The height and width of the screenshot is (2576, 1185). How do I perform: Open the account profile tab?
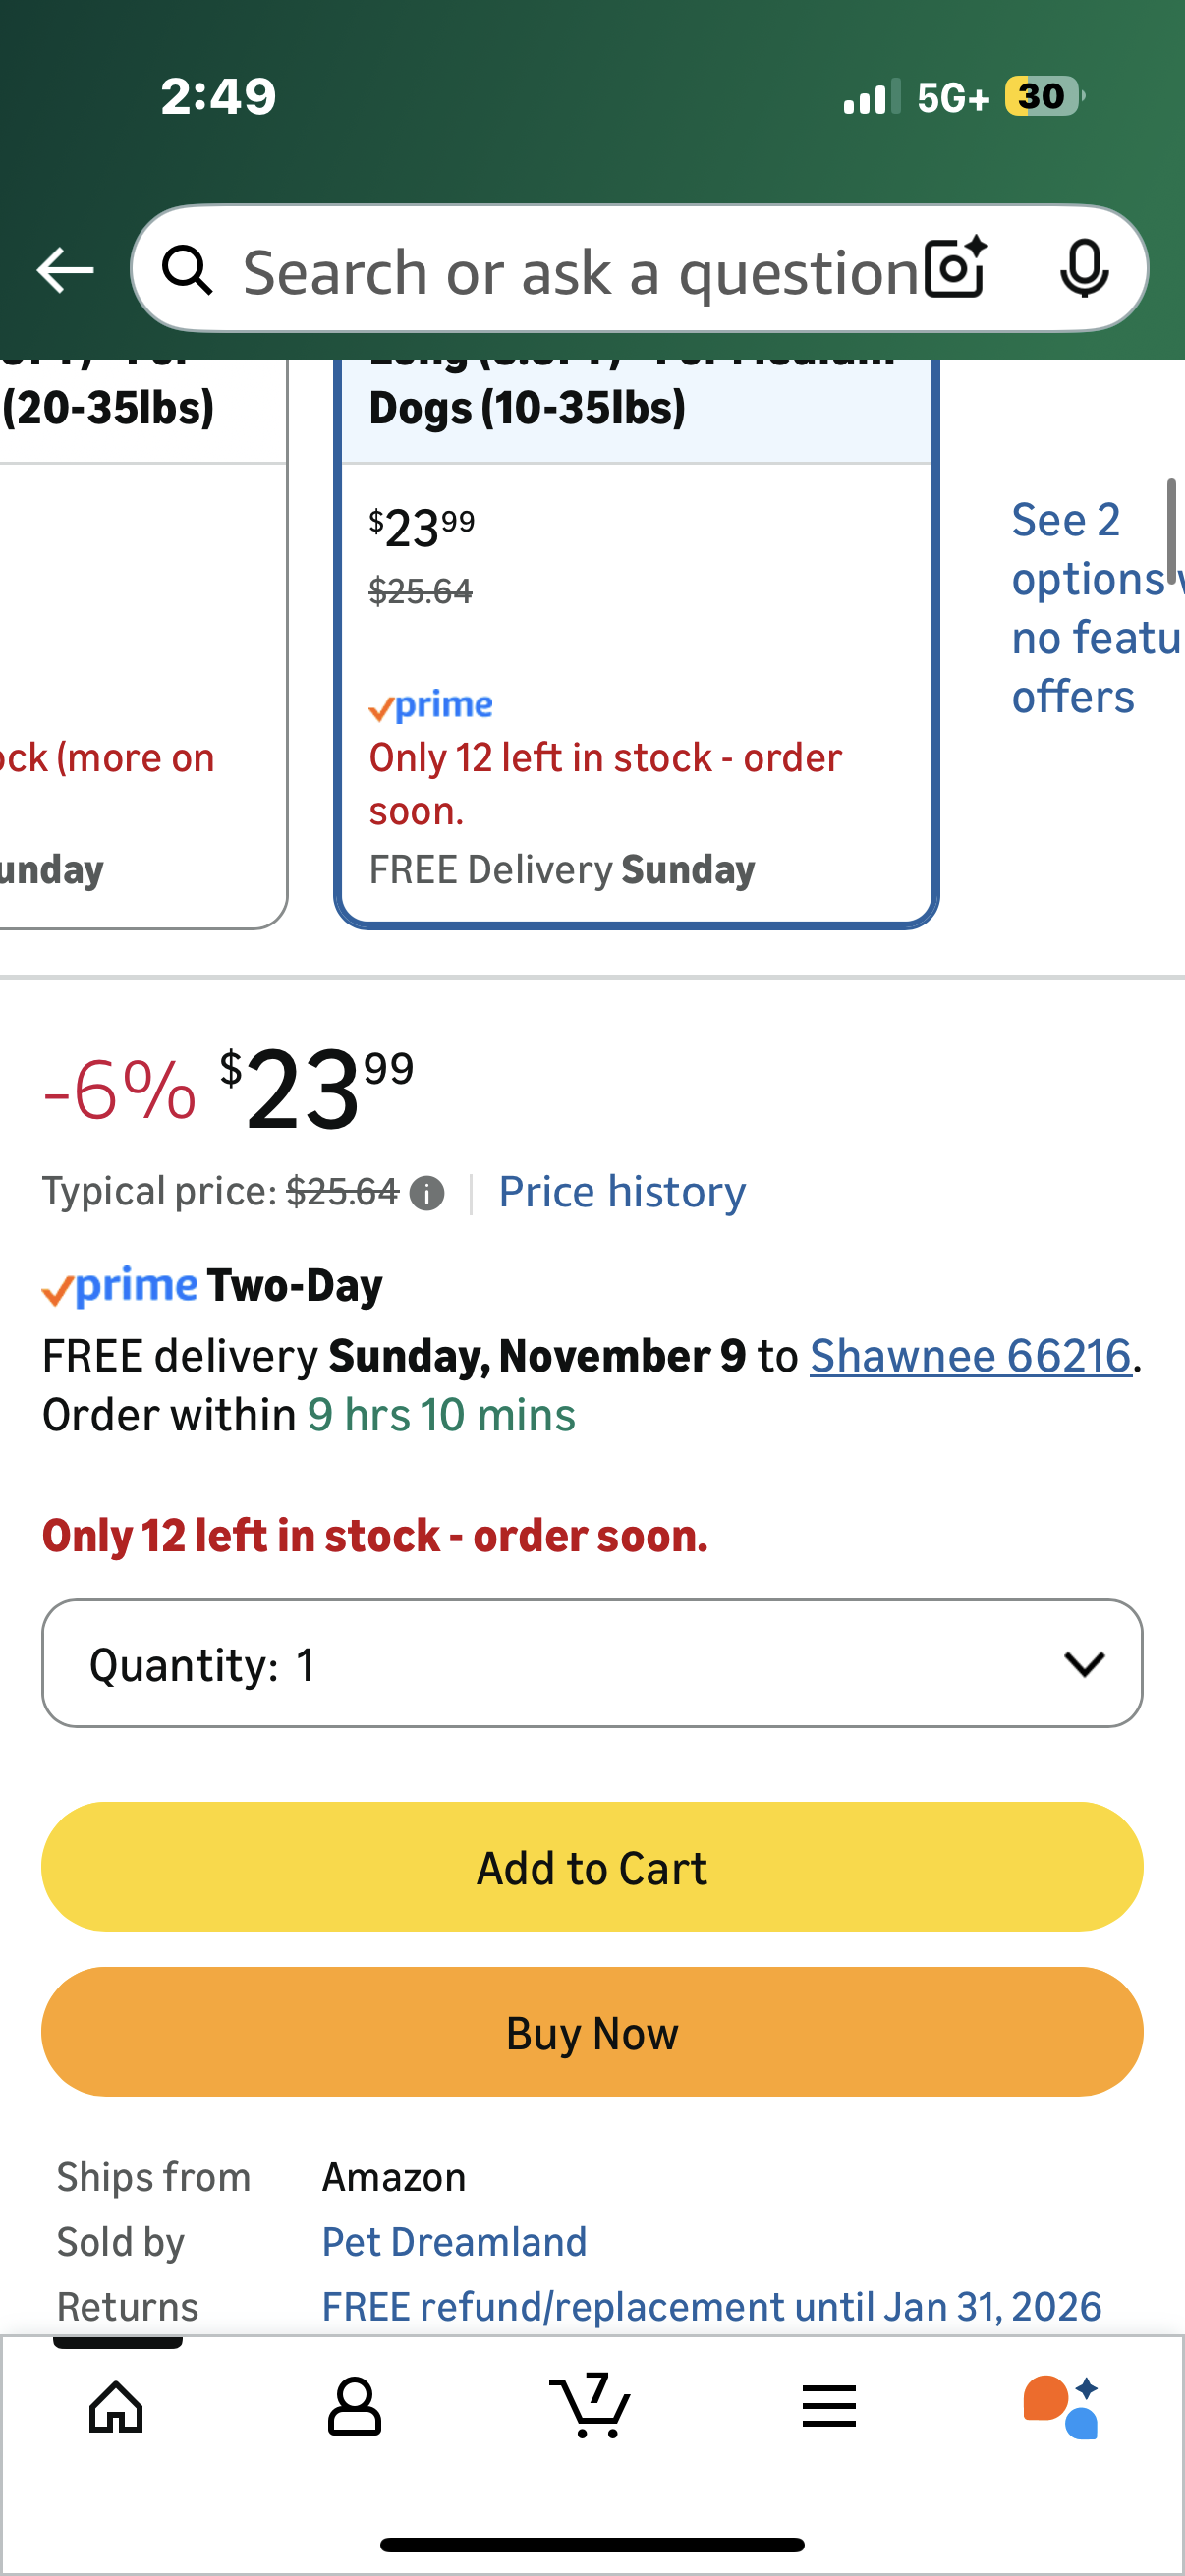tap(354, 2406)
